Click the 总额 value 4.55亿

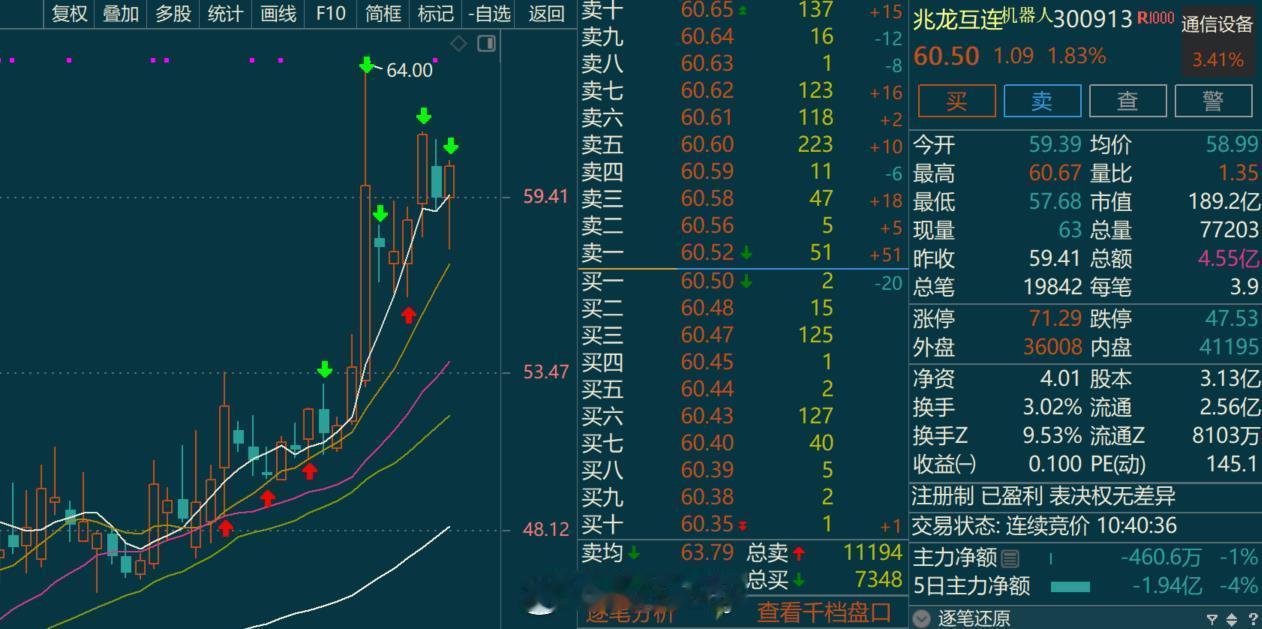coord(1229,259)
